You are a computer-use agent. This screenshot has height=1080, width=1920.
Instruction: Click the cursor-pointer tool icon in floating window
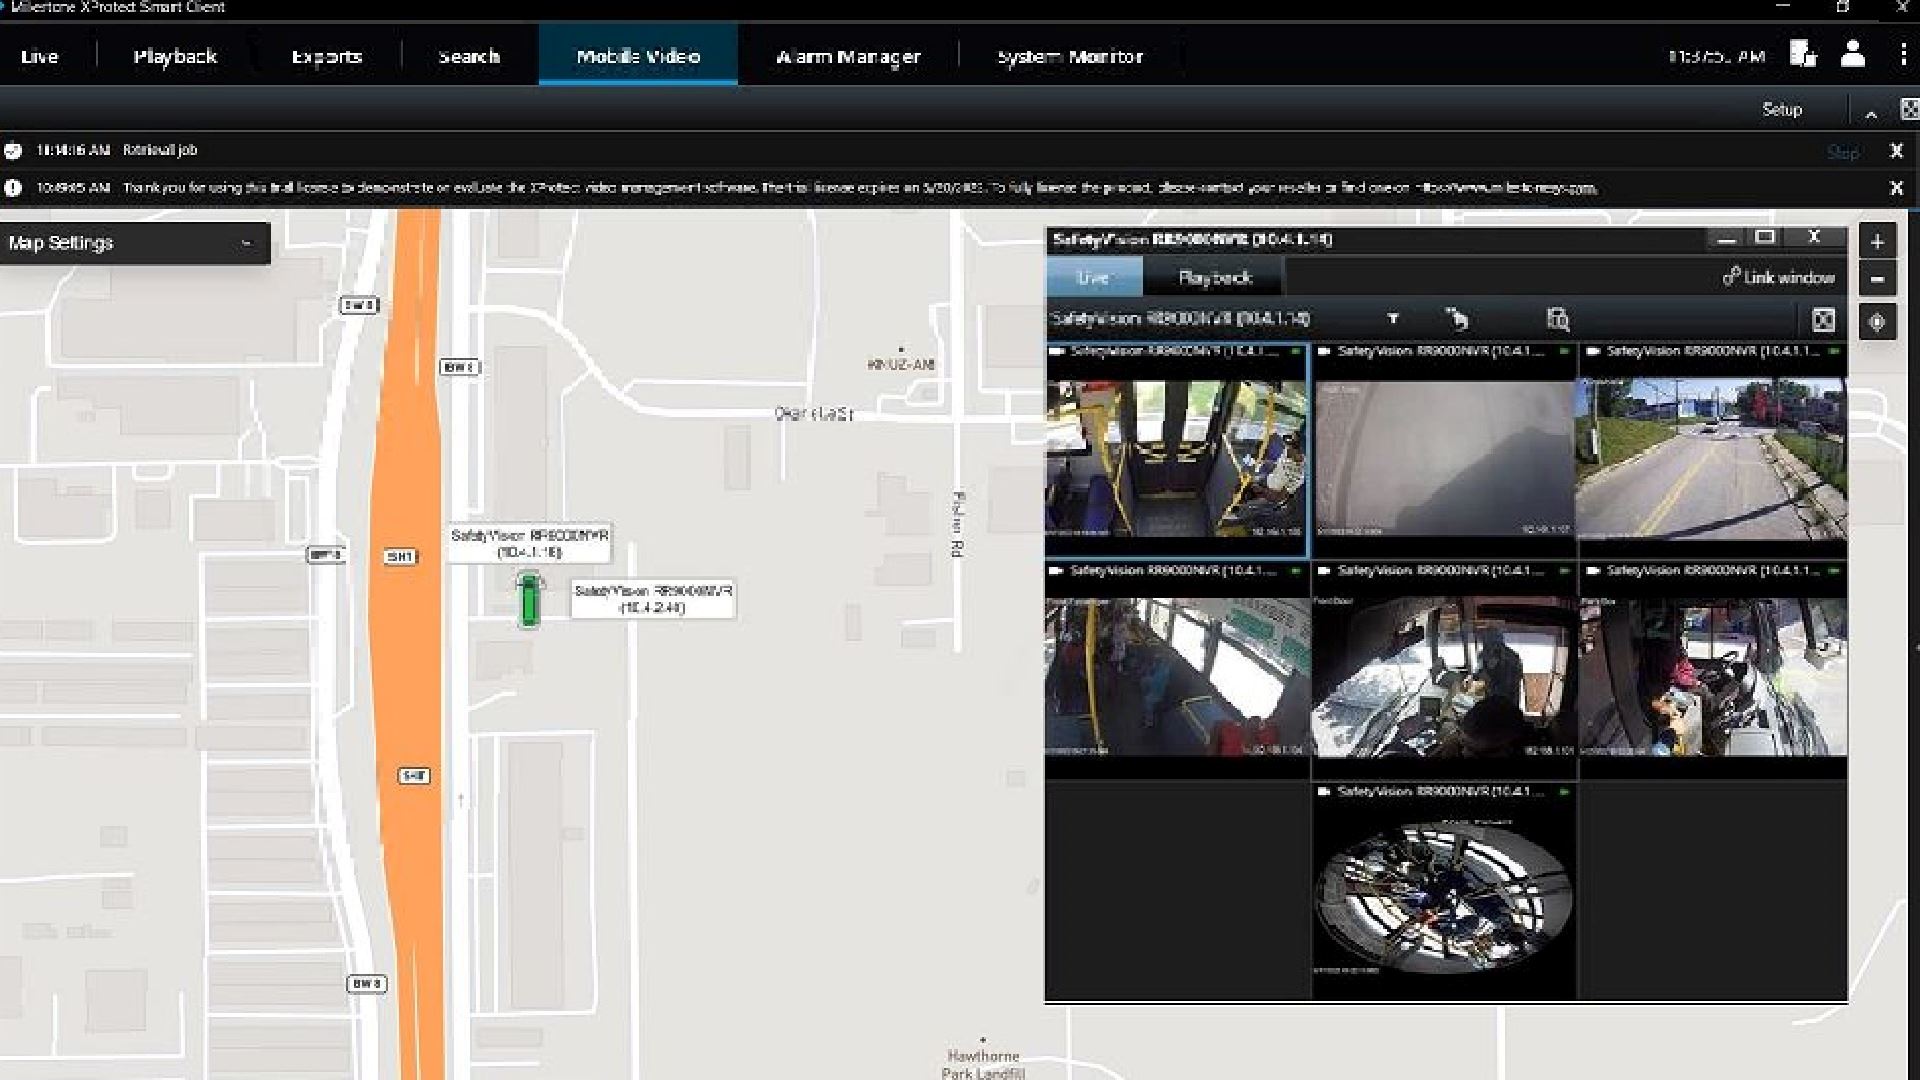[x=1457, y=319]
